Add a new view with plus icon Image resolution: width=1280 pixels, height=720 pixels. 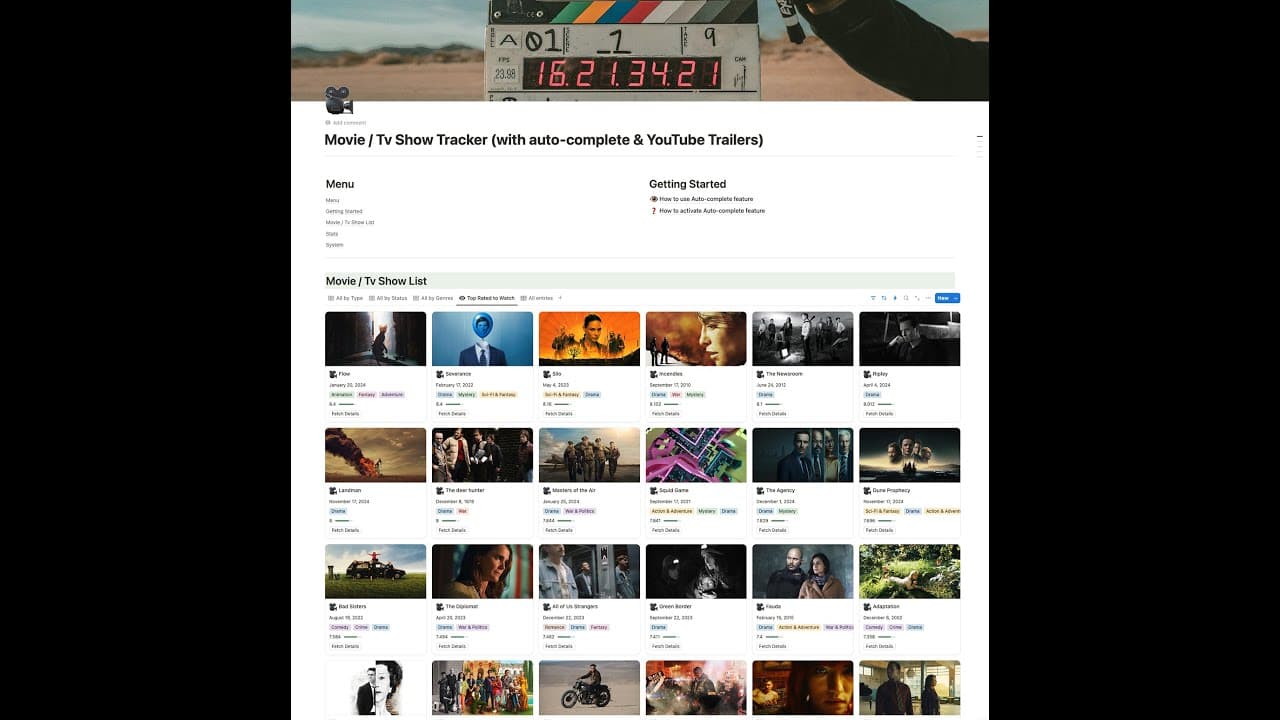(x=560, y=298)
